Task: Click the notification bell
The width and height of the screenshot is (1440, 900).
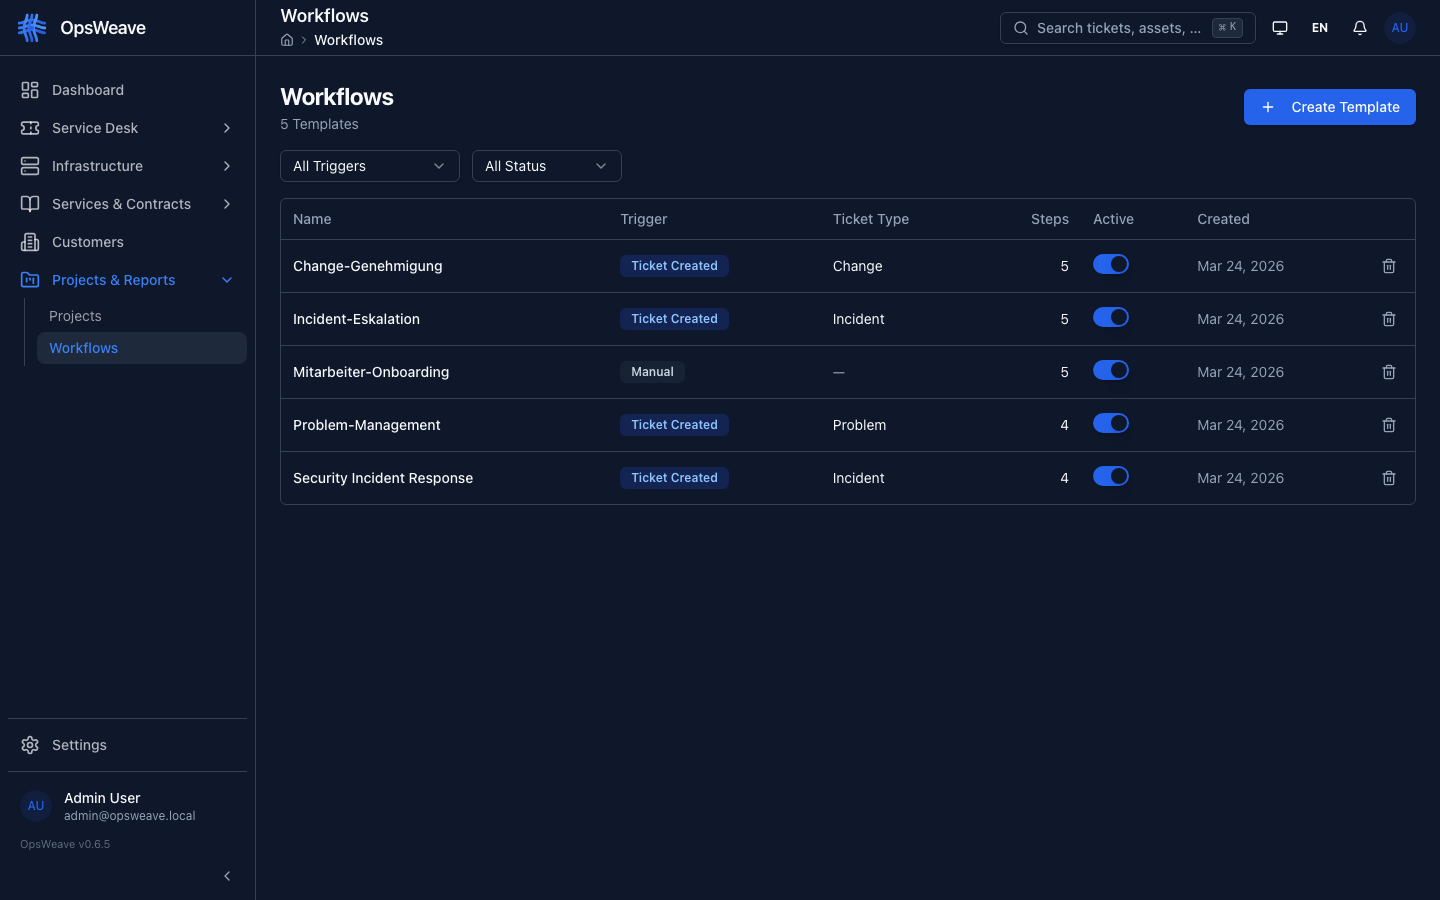Action: (1360, 27)
